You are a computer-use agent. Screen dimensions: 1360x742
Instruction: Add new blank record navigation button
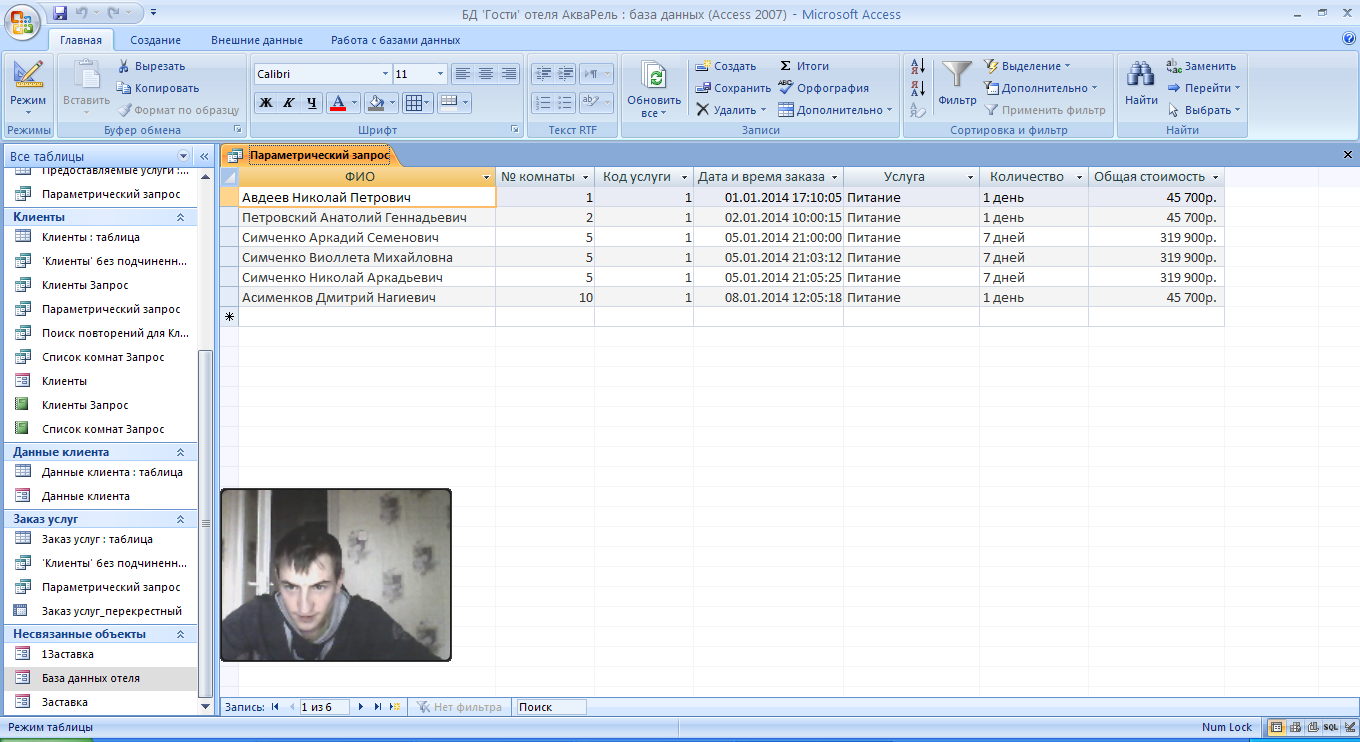point(395,707)
